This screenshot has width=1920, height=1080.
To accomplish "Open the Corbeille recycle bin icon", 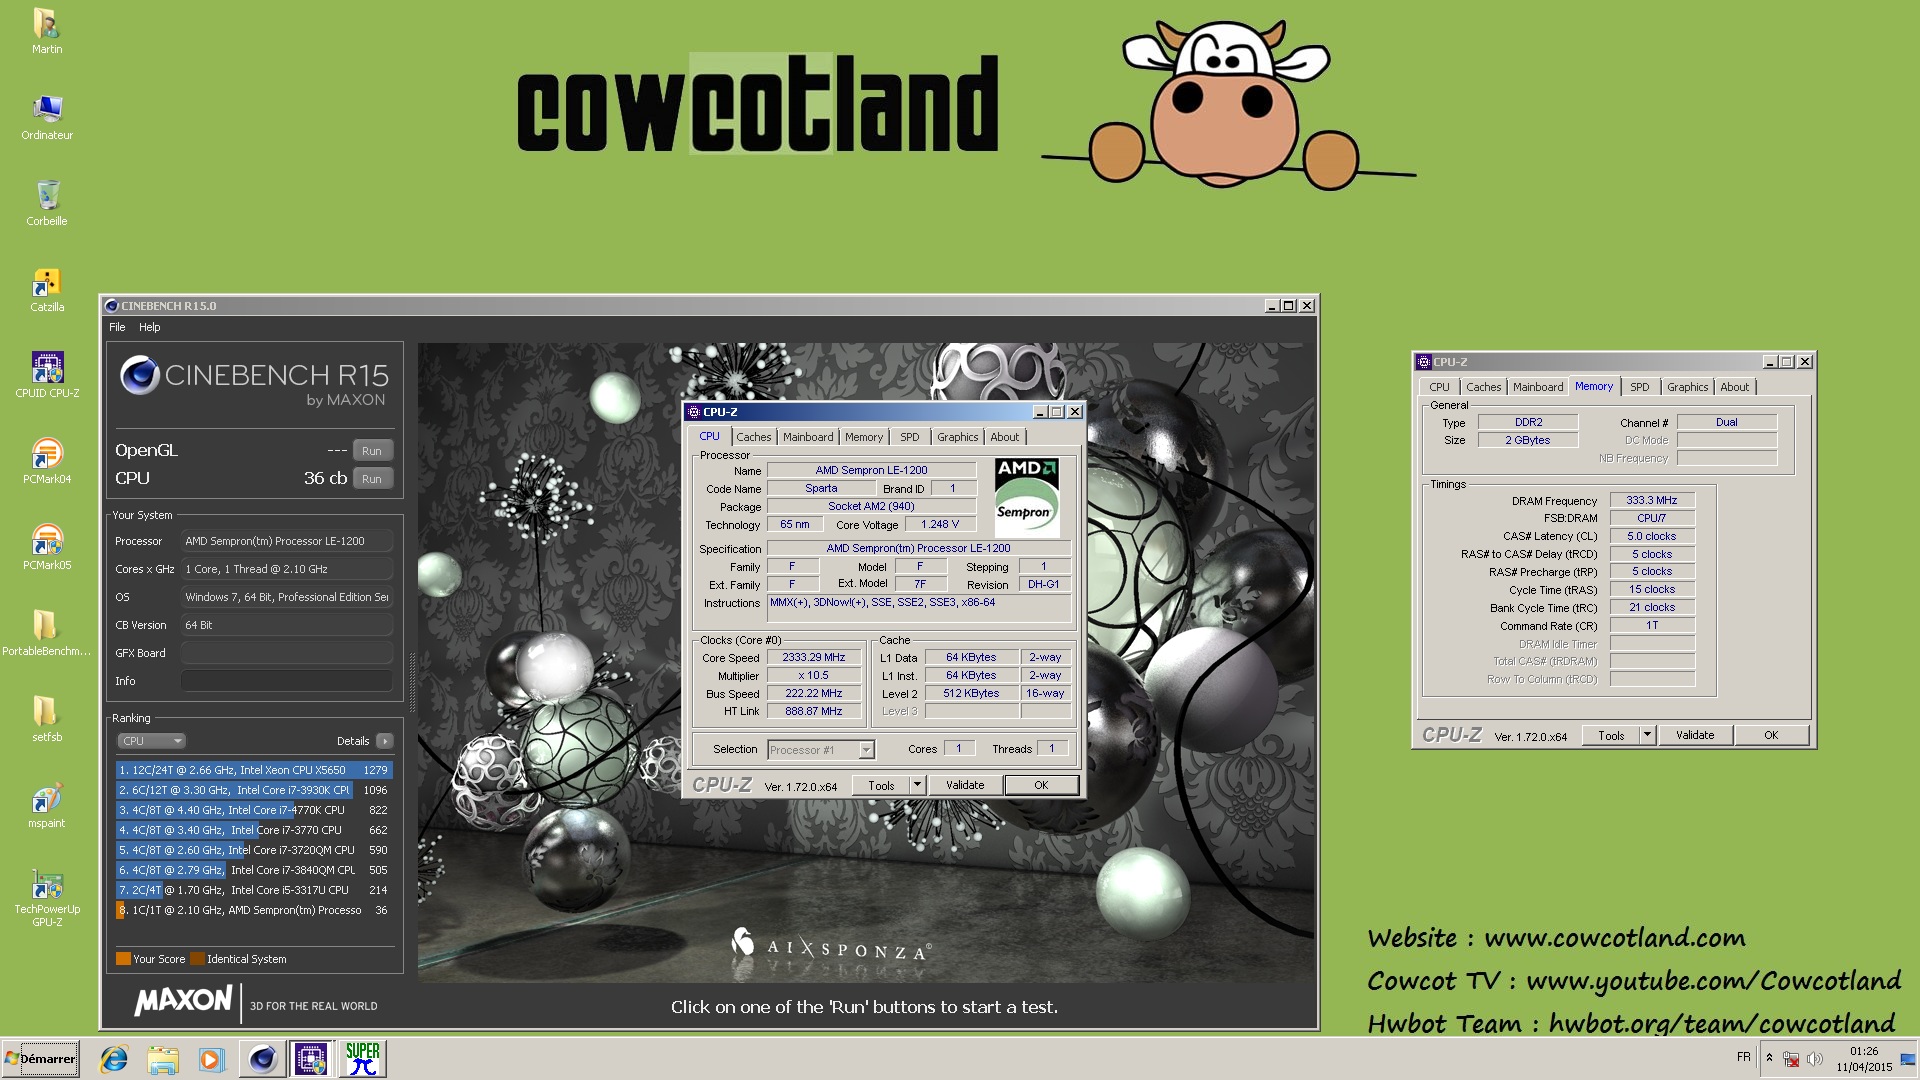I will tap(46, 203).
